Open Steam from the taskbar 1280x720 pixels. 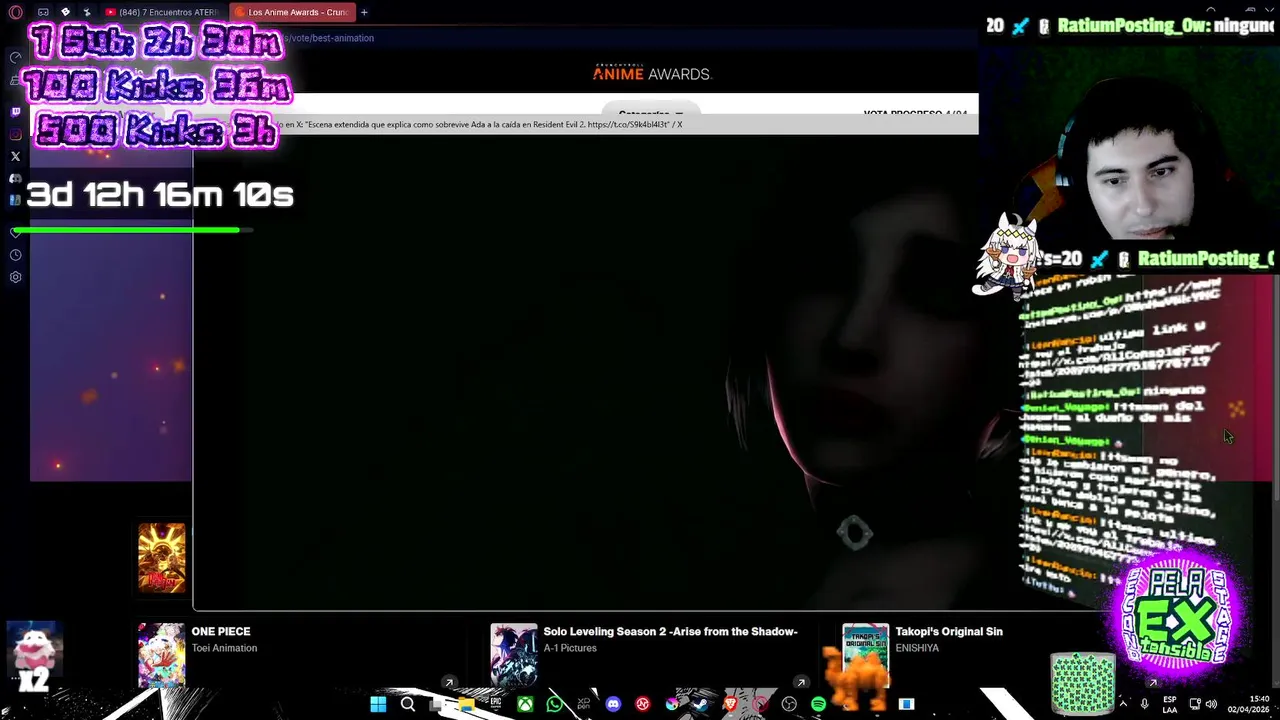701,704
